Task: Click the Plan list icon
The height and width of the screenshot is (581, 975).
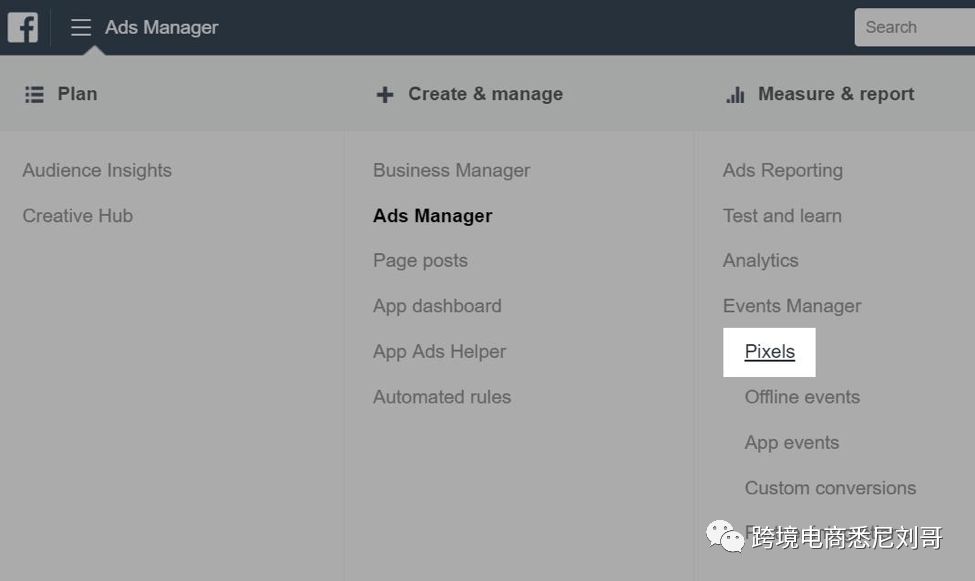Action: 34,94
